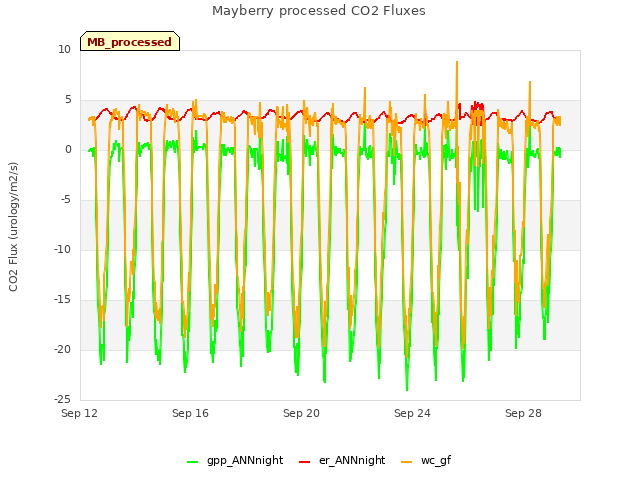Click the Sep 12 x-axis label

point(80,413)
